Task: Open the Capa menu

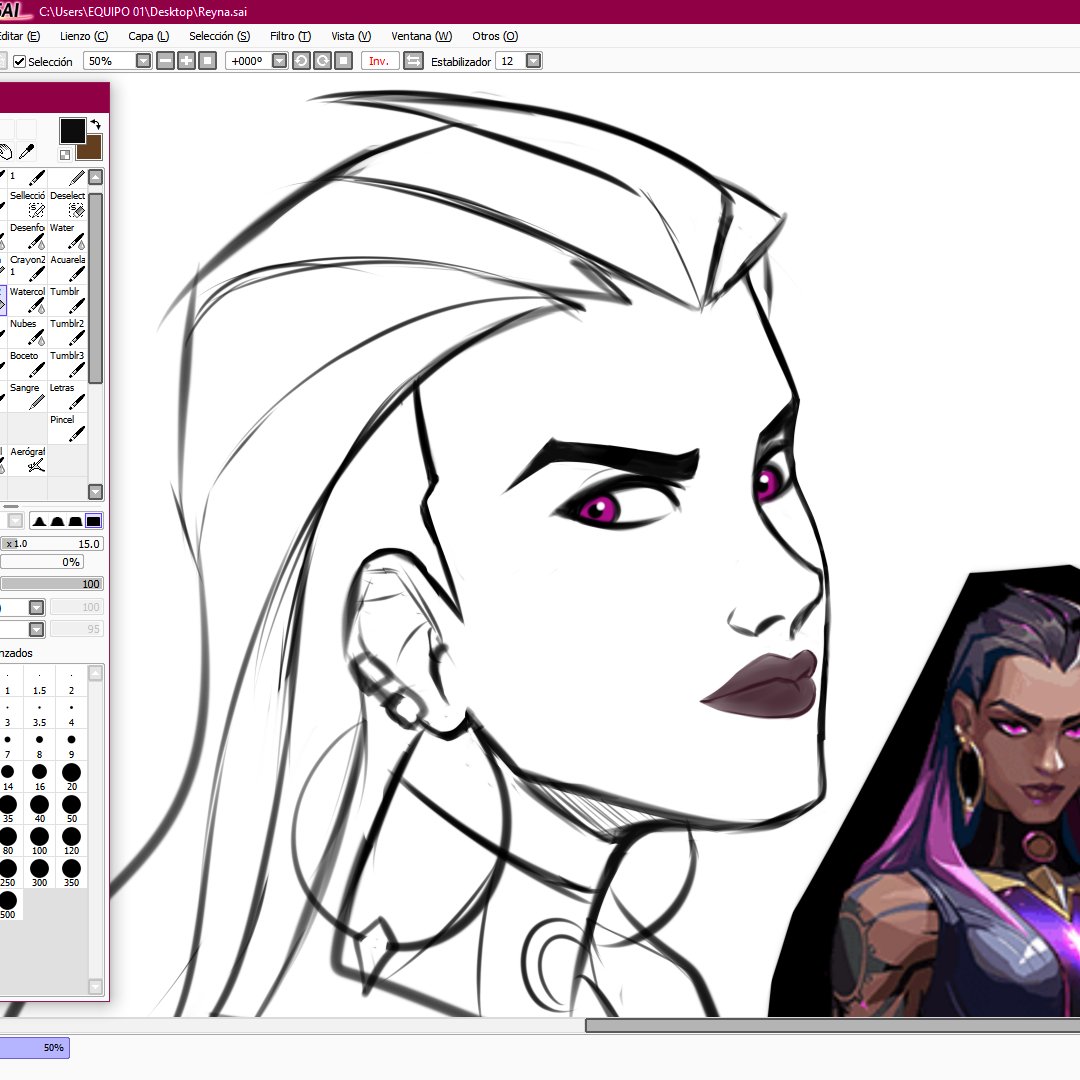Action: (x=149, y=36)
